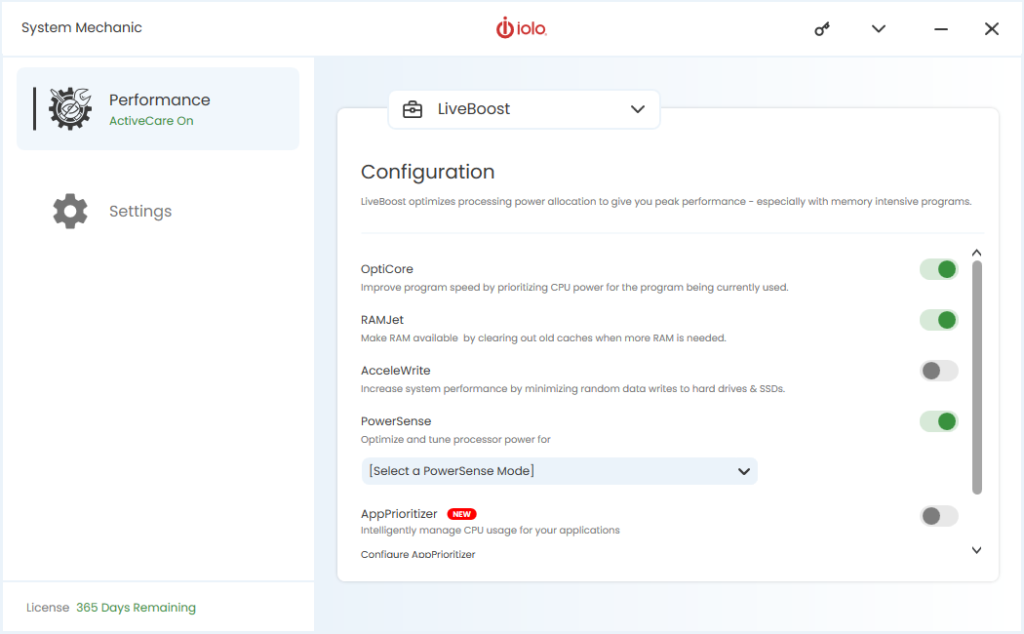Click the license key icon
The image size is (1024, 634).
(x=822, y=29)
